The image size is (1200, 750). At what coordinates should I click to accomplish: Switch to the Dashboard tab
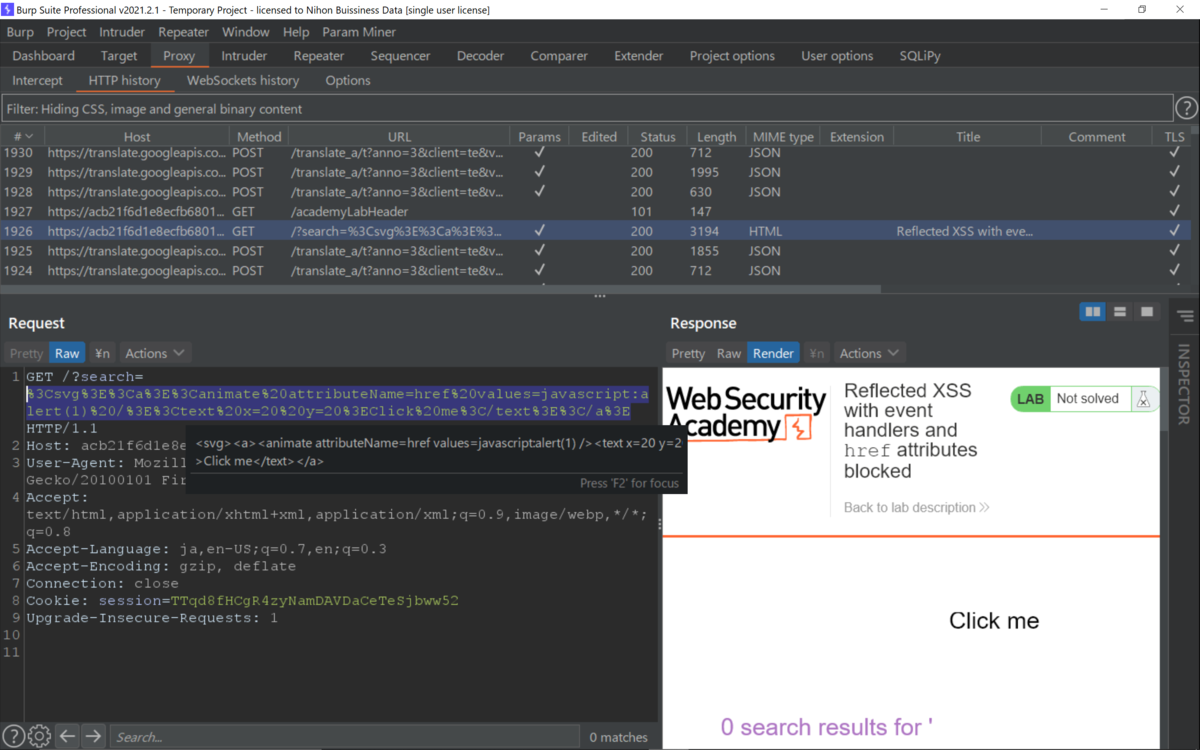[x=44, y=56]
